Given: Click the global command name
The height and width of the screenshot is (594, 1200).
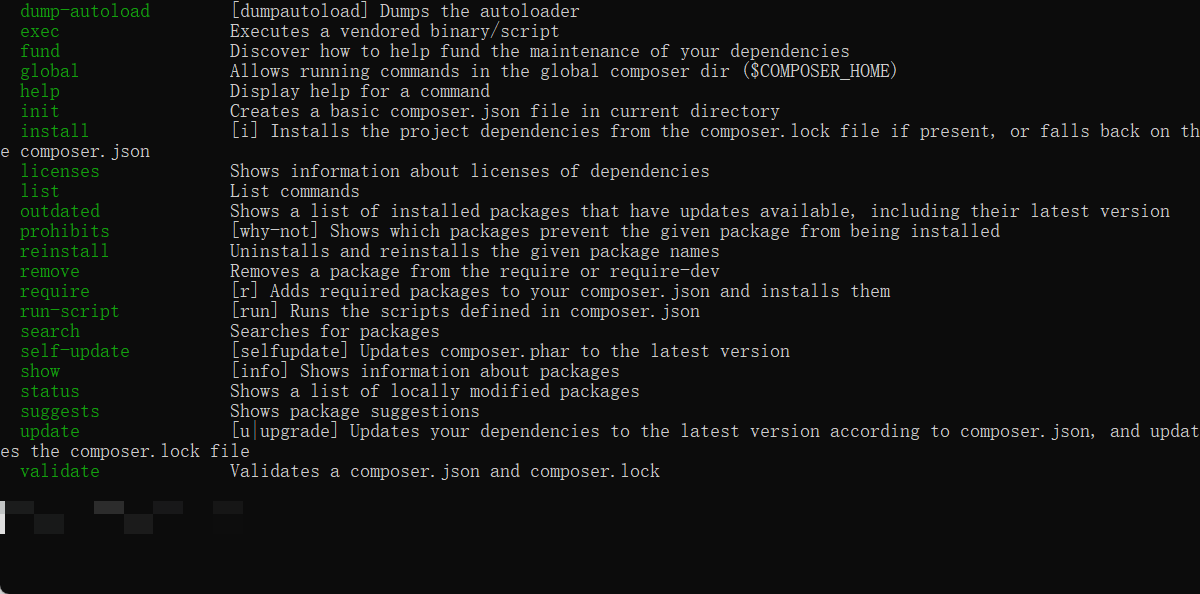Looking at the screenshot, I should point(49,72).
